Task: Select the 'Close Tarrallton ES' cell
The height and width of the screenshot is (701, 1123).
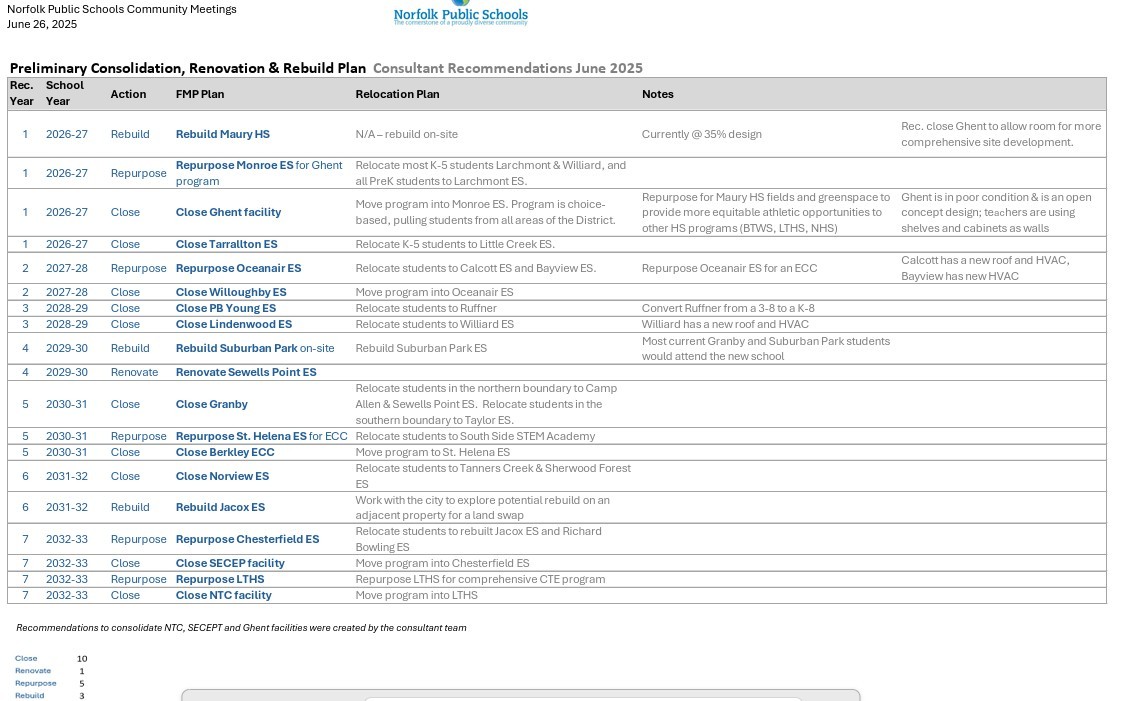Action: (226, 244)
